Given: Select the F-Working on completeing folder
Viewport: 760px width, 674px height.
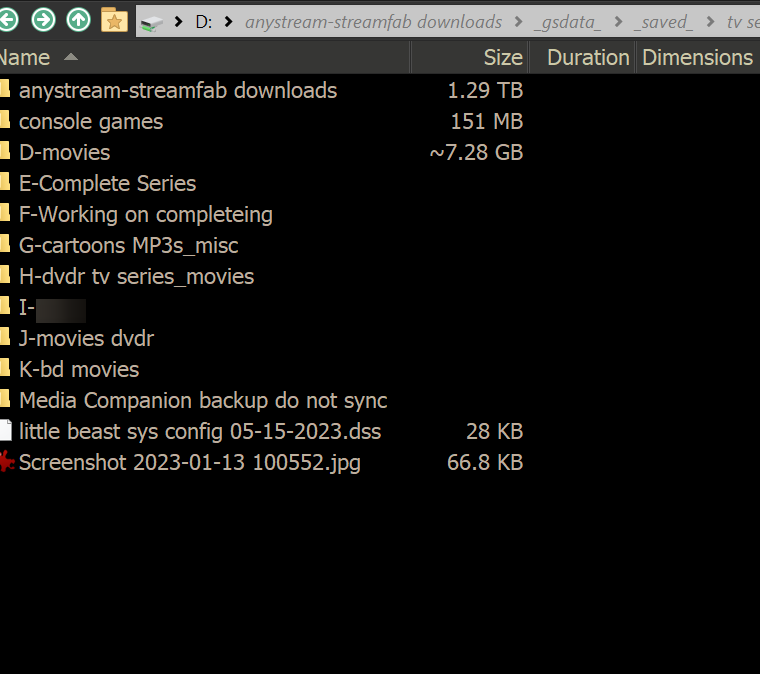Looking at the screenshot, I should click(x=145, y=215).
